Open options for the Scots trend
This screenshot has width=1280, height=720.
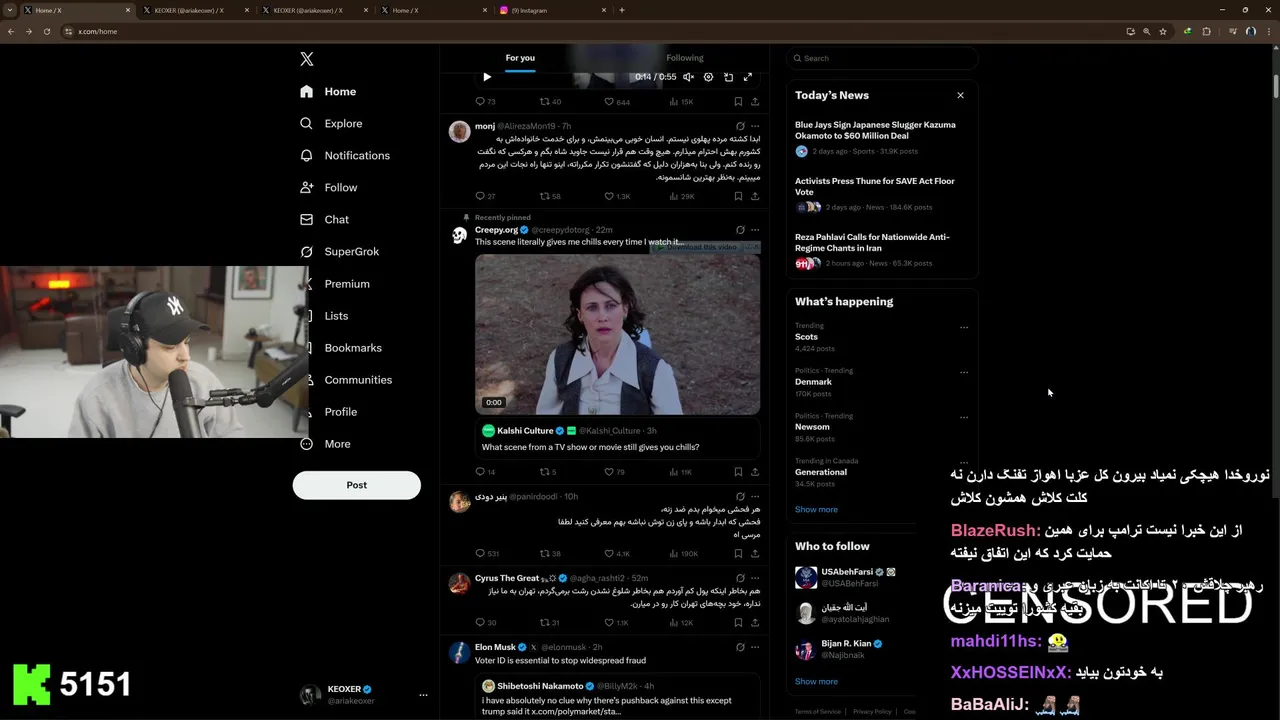[964, 327]
